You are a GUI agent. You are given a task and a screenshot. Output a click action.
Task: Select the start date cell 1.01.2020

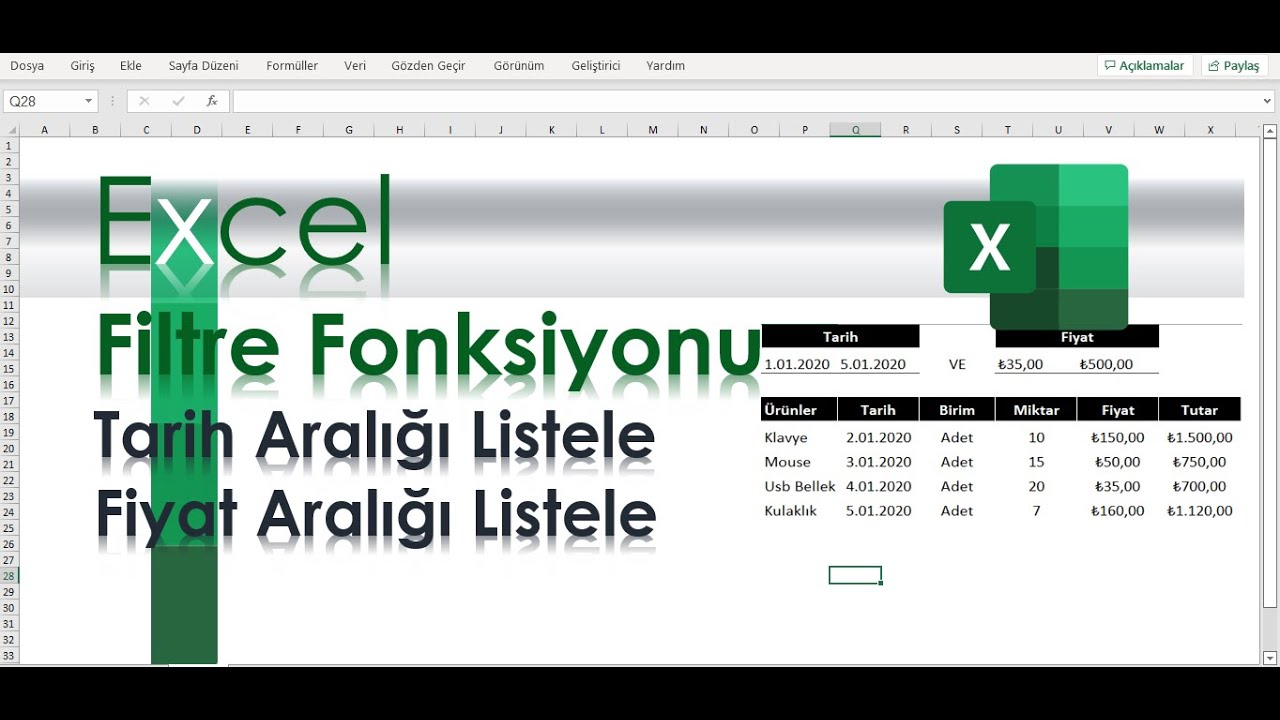[797, 364]
